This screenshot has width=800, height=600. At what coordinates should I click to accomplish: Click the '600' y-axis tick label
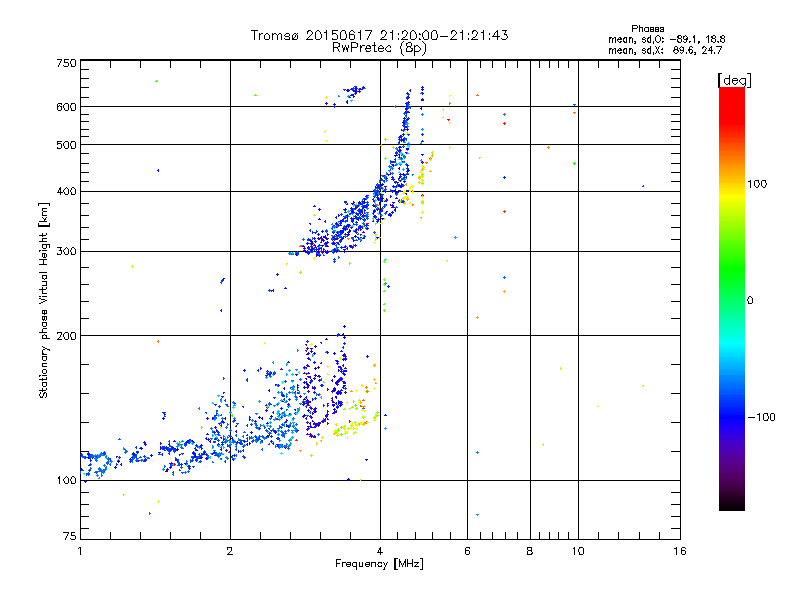pyautogui.click(x=67, y=107)
